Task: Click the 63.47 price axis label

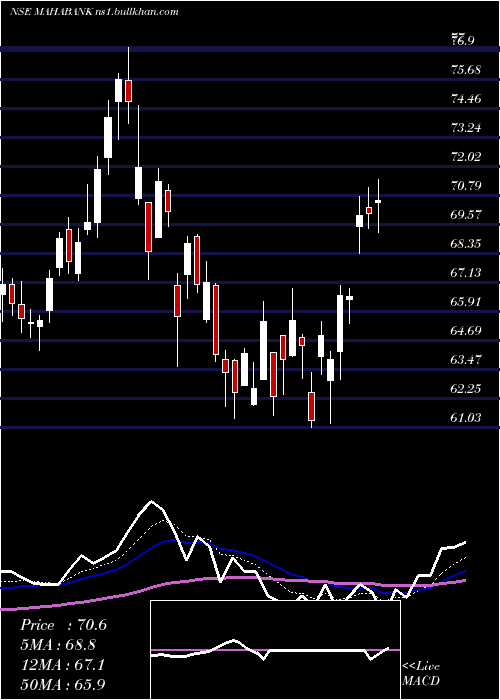Action: (466, 359)
